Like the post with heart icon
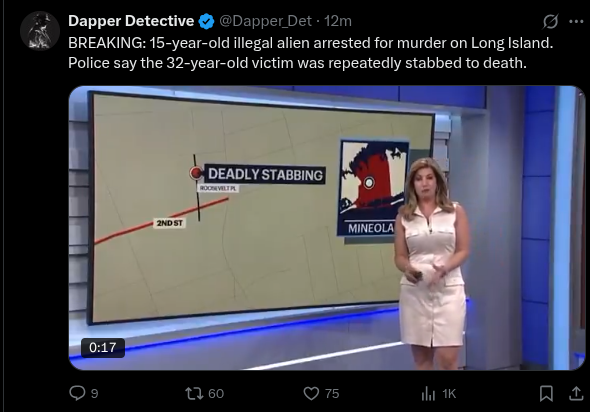Viewport: 590px width, 412px height. point(311,394)
